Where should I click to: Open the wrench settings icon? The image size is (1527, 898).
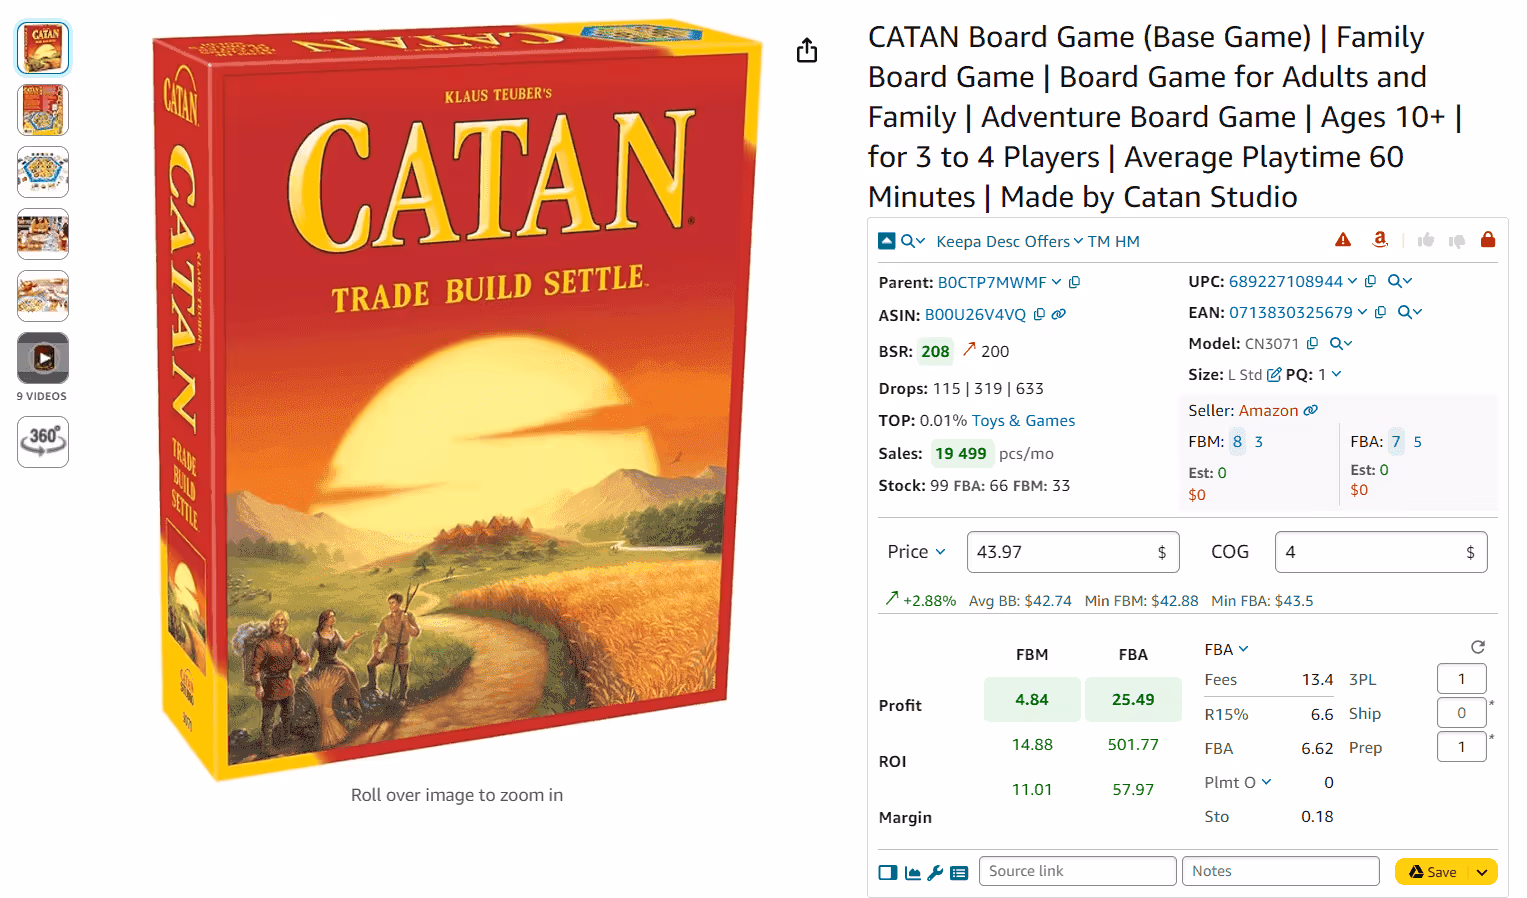click(935, 873)
